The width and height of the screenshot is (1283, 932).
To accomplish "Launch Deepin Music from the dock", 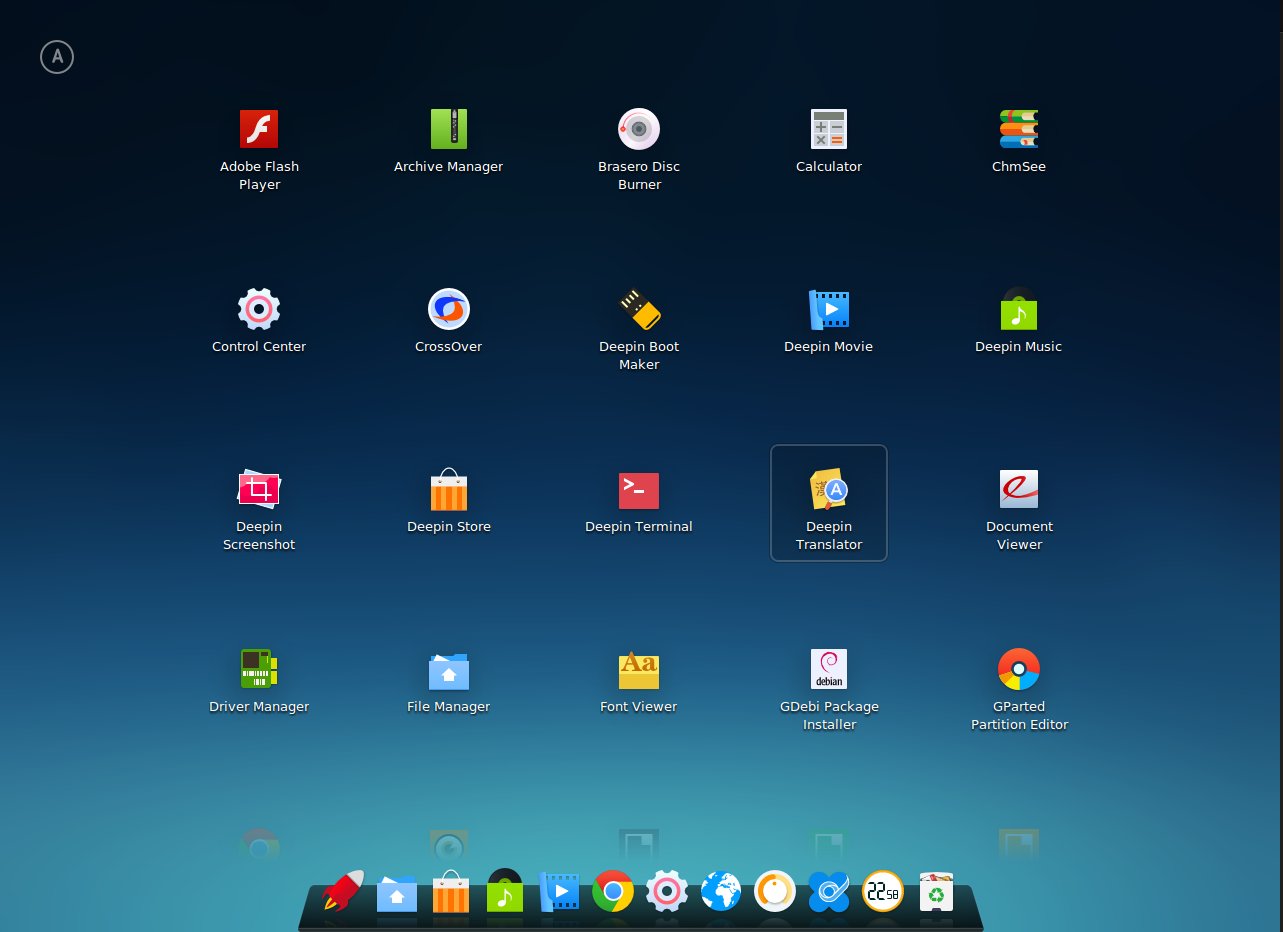I will (505, 890).
